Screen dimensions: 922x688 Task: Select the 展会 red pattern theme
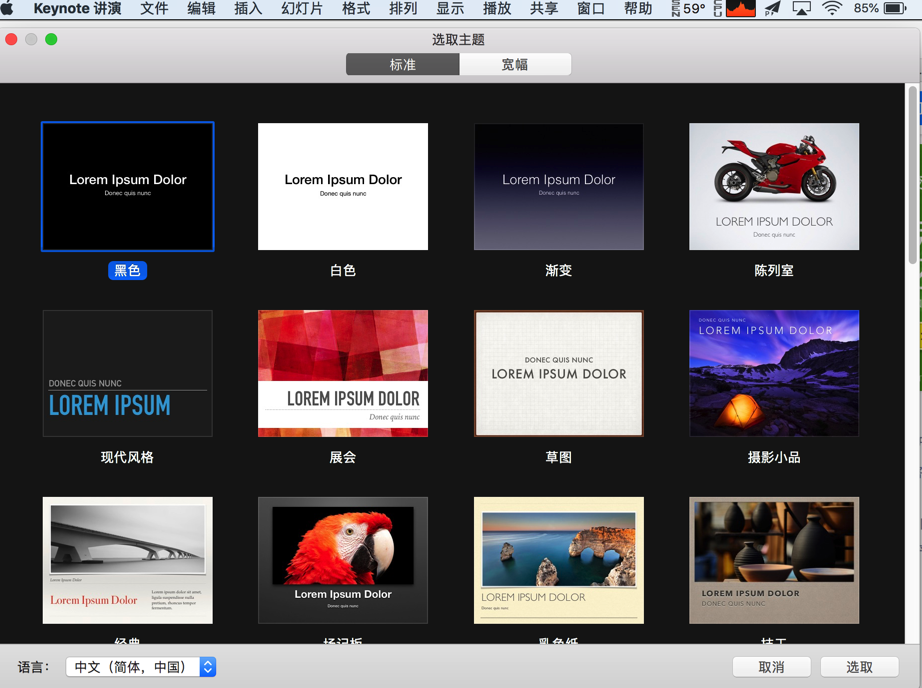[x=343, y=373]
